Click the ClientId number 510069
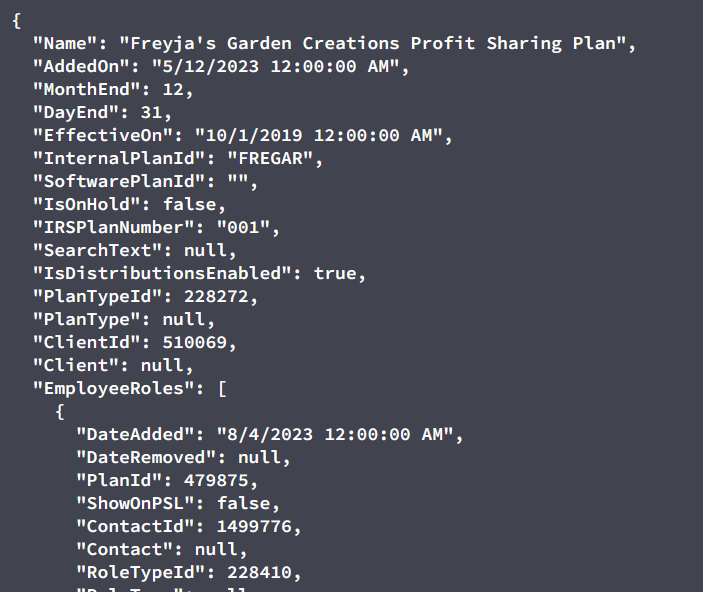 click(x=195, y=343)
